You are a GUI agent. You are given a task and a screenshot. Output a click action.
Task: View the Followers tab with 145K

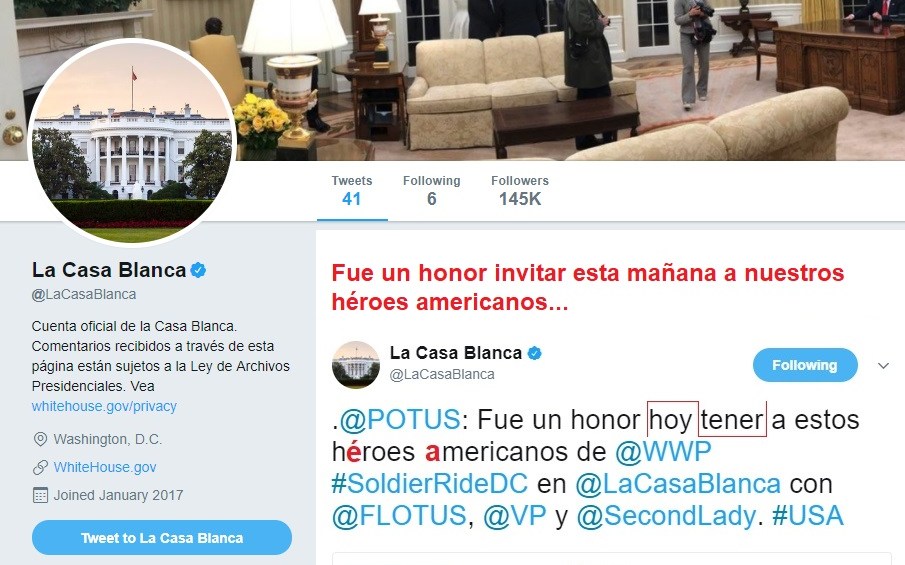pyautogui.click(x=519, y=190)
